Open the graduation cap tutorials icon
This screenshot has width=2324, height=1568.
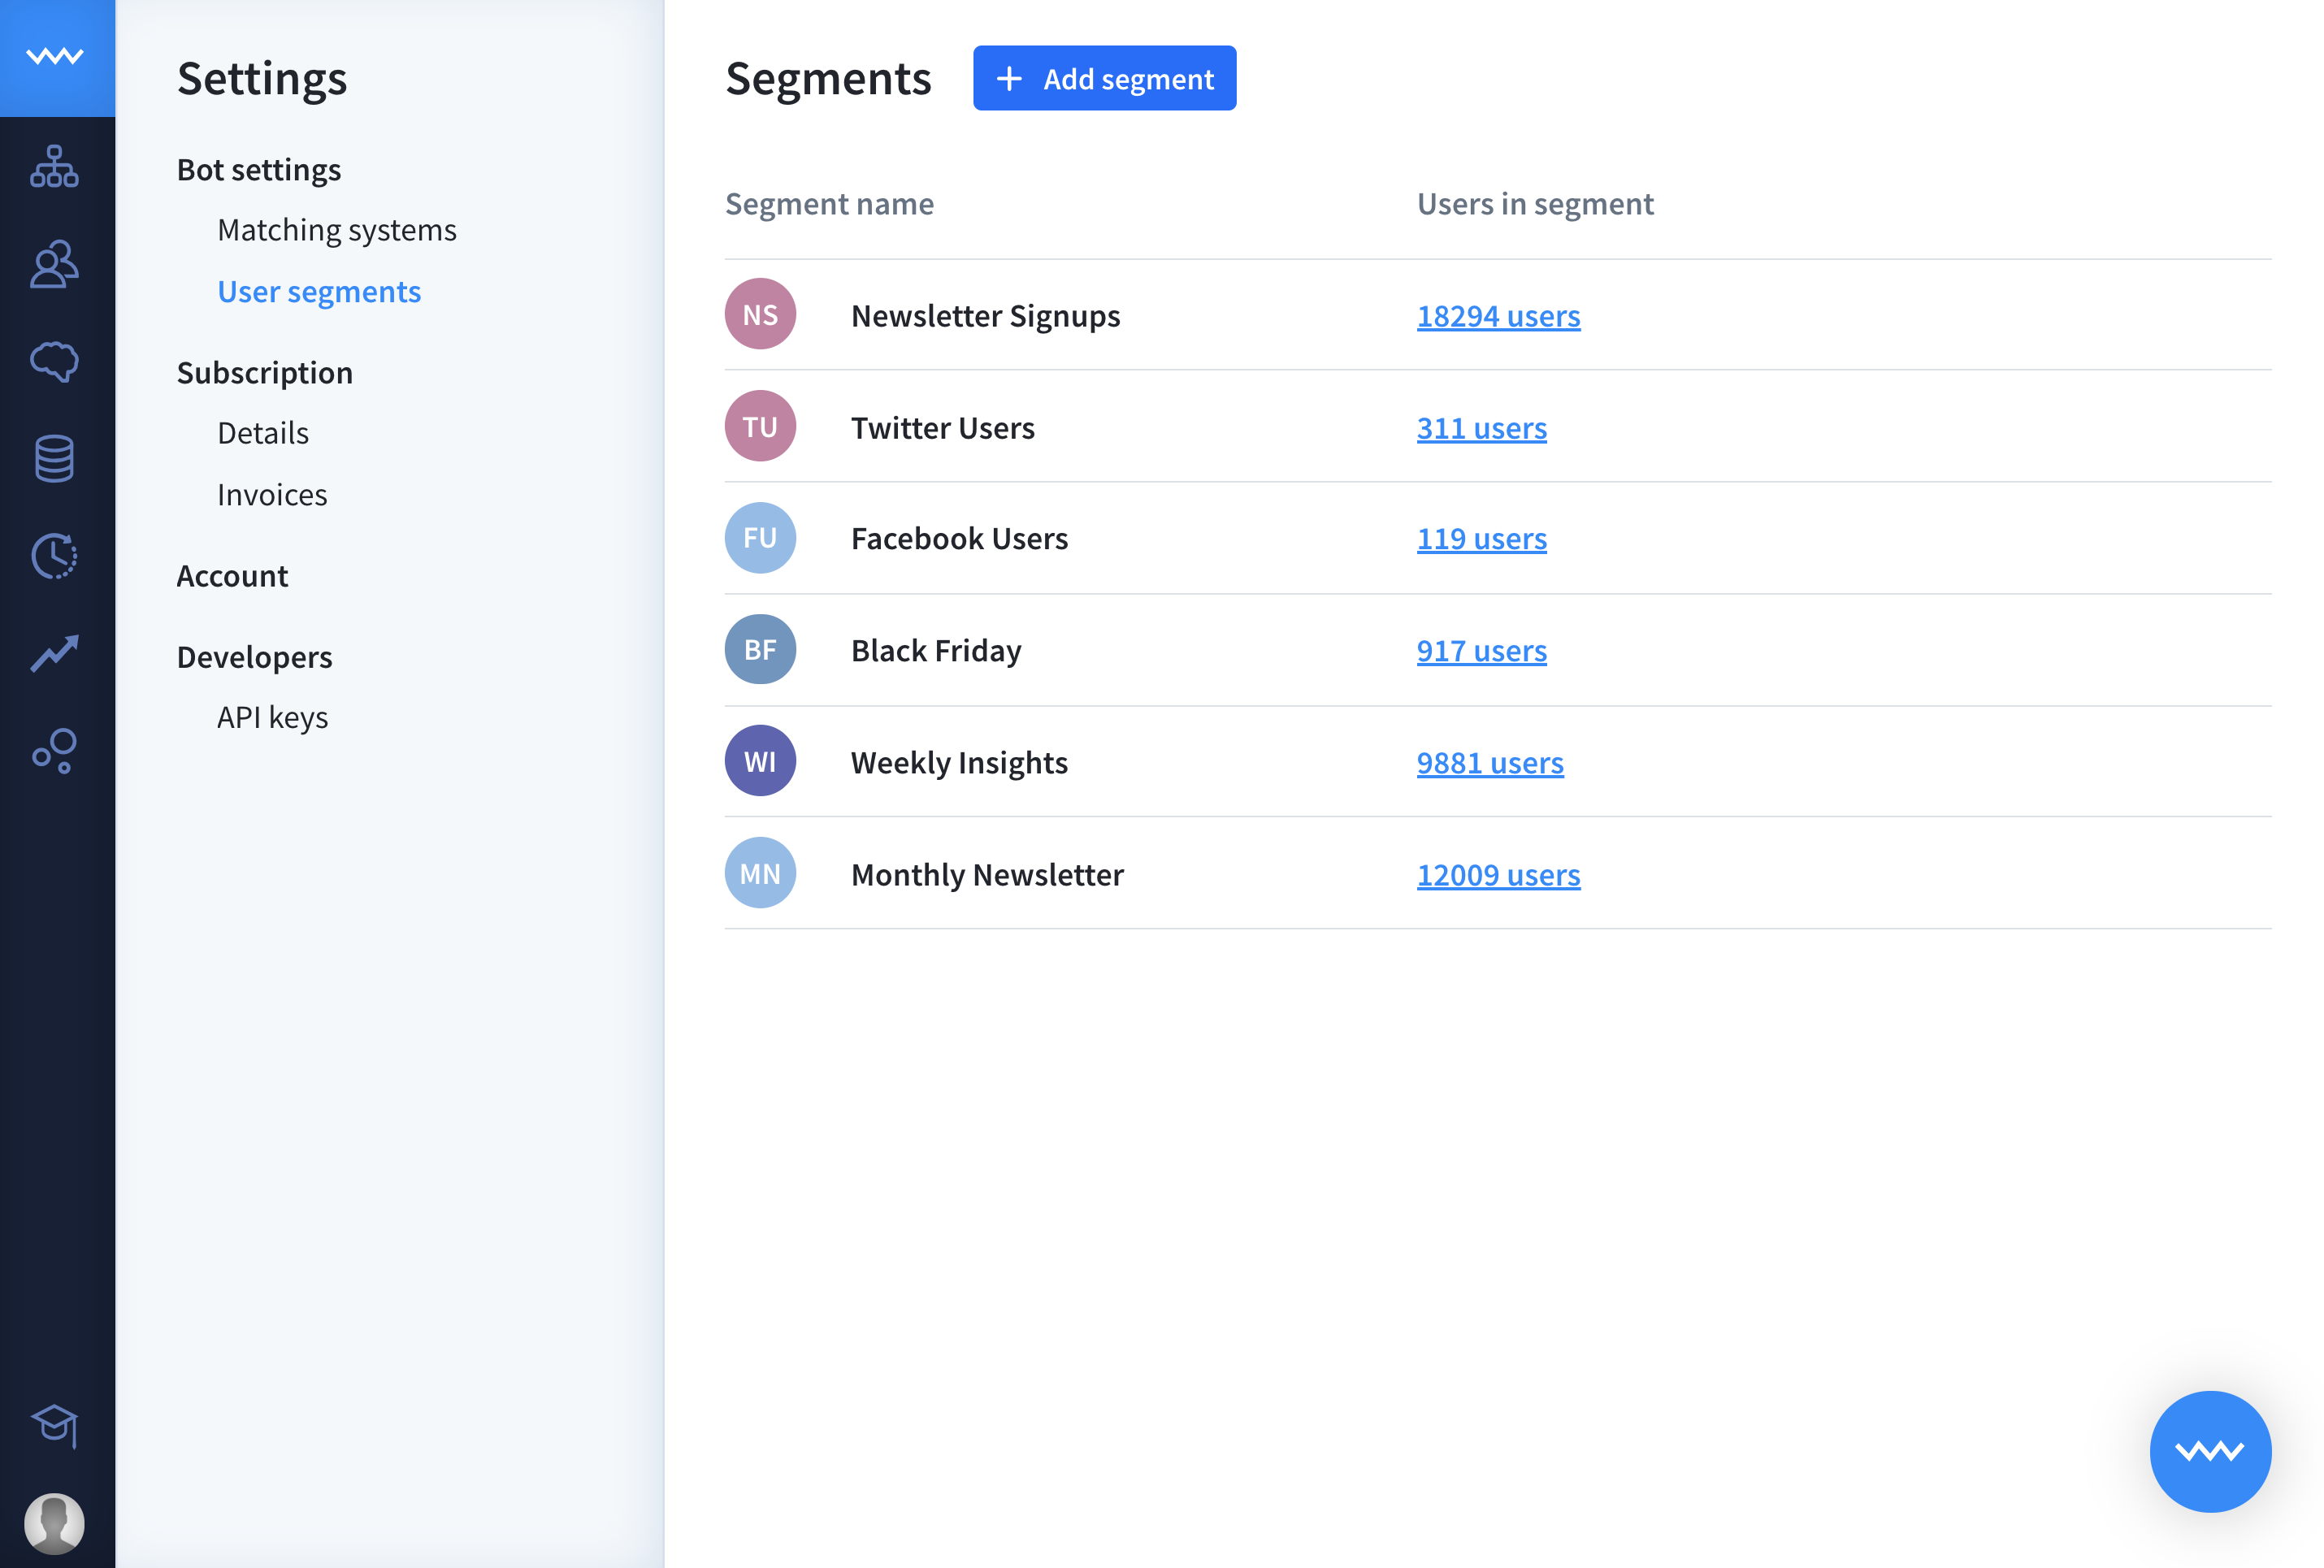click(56, 1427)
